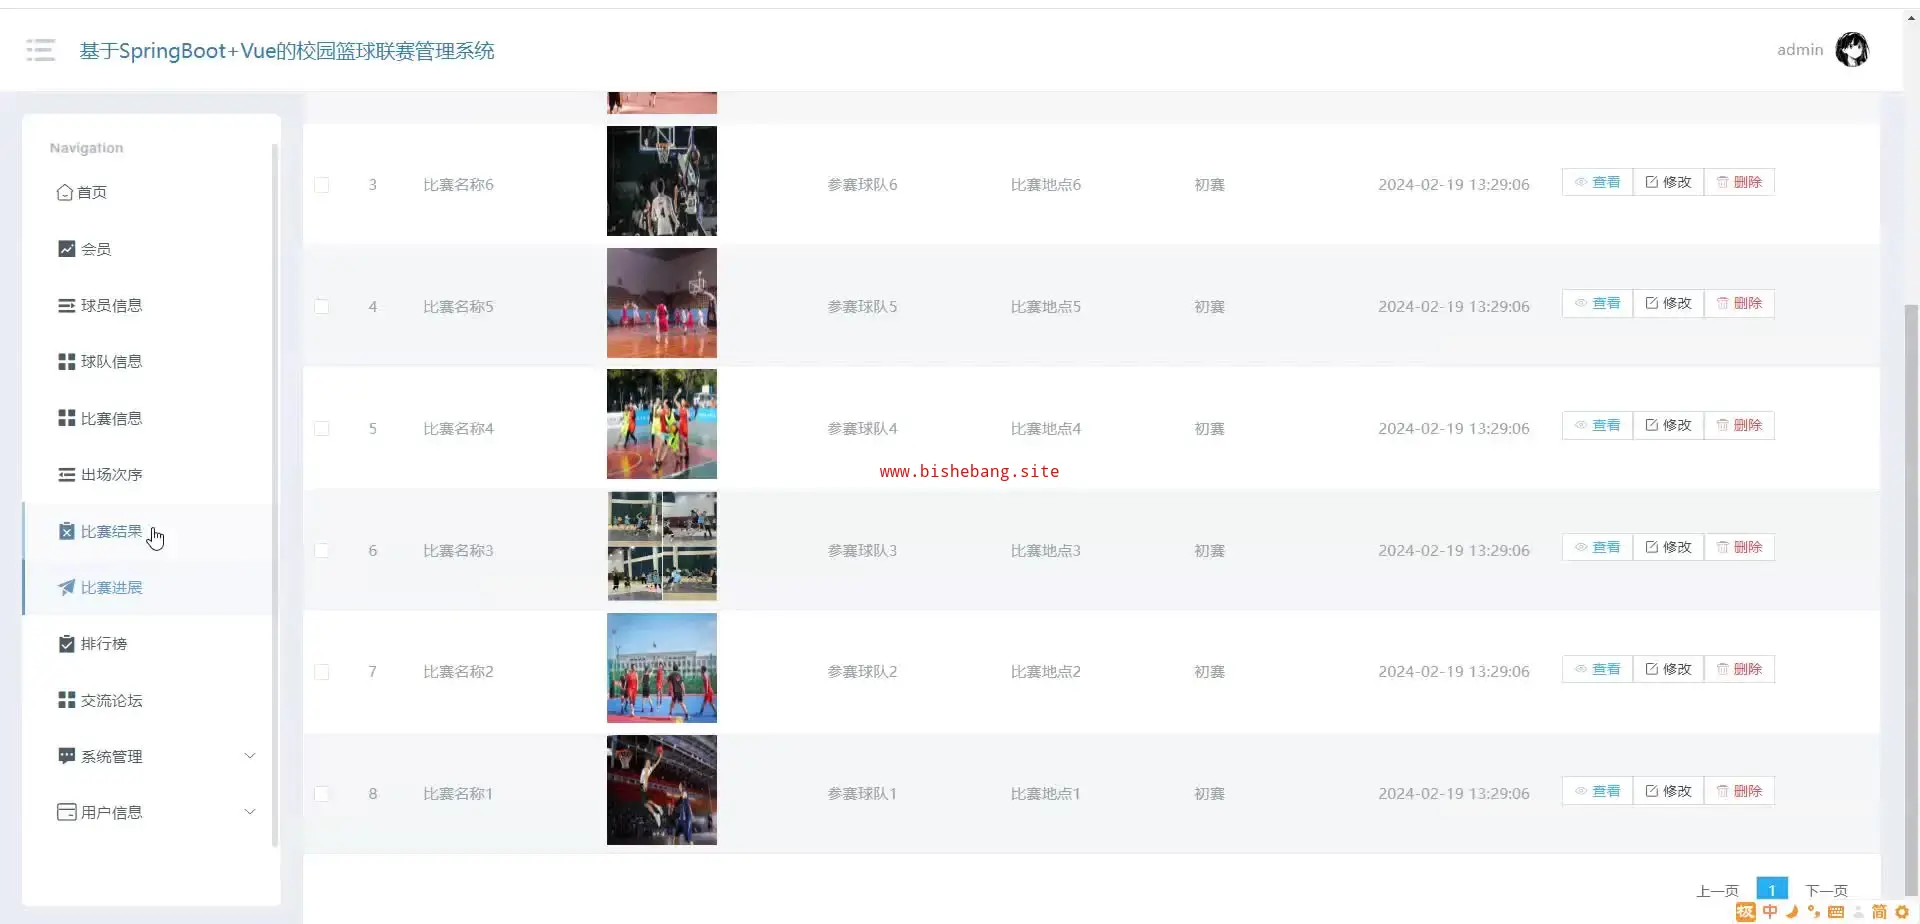Select the checkbox for row 比赛名称6
This screenshot has height=924, width=1920.
(x=322, y=185)
